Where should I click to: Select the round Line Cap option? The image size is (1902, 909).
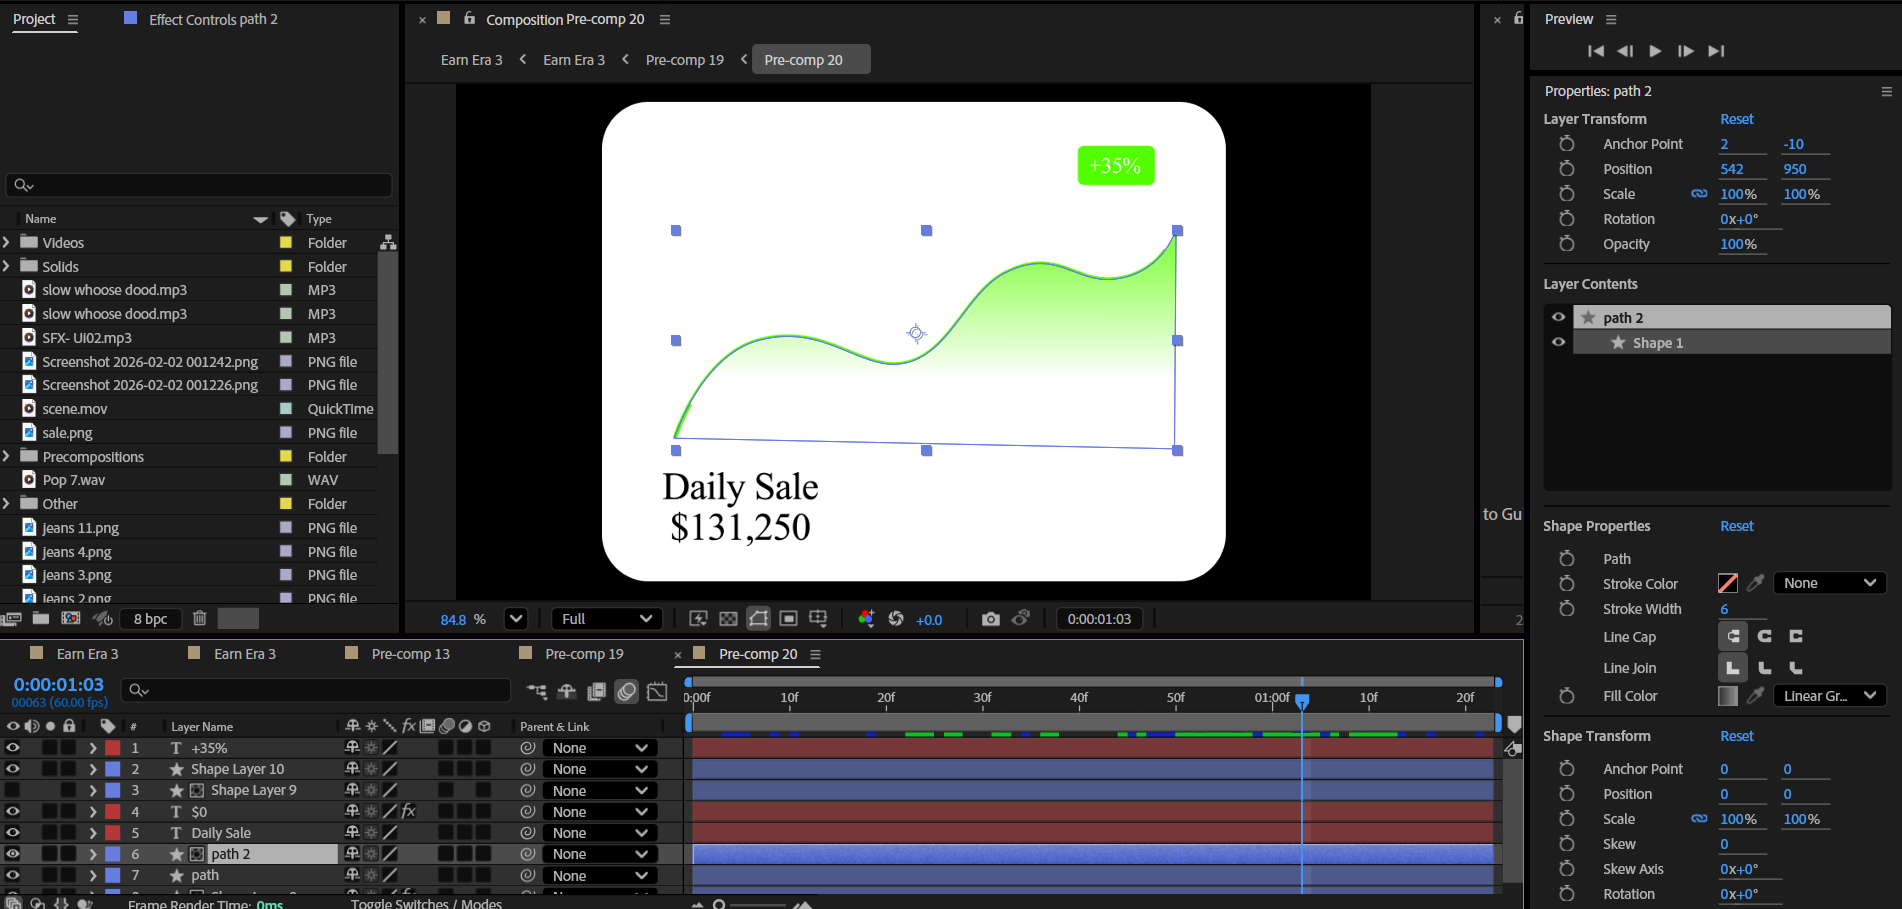[x=1765, y=636]
